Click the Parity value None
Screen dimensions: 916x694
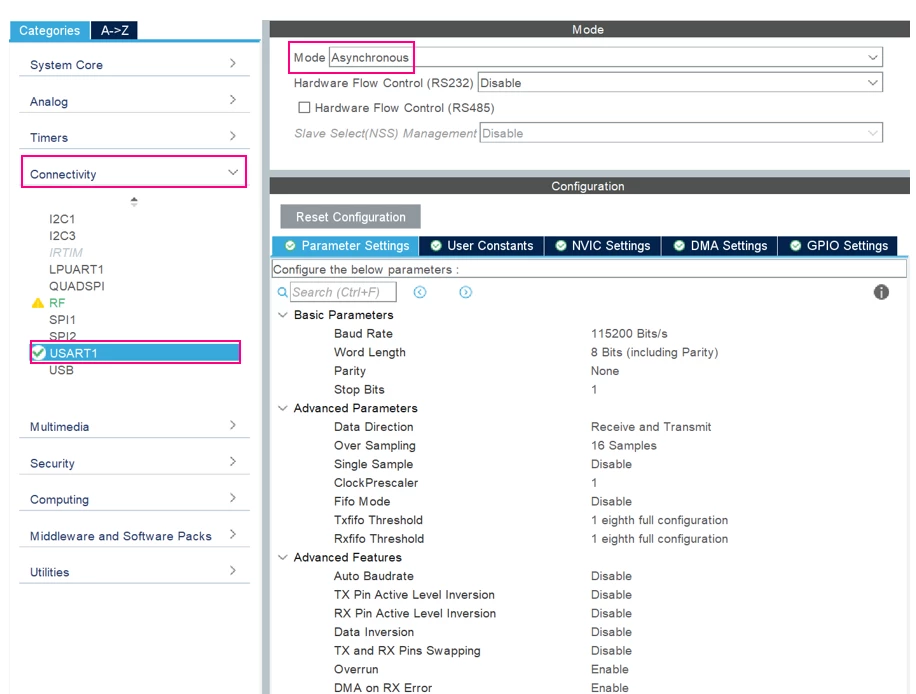[605, 371]
